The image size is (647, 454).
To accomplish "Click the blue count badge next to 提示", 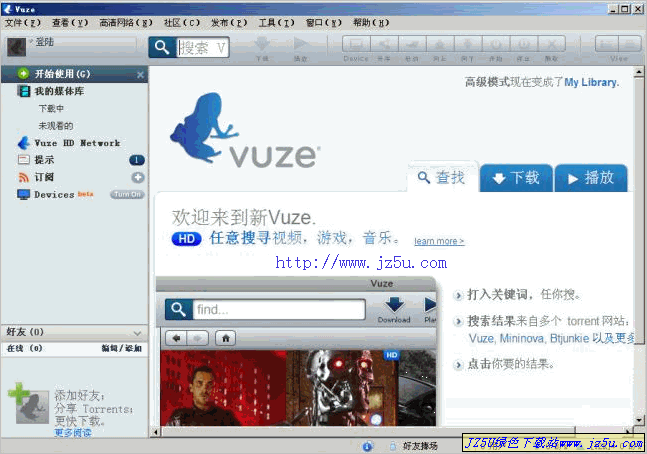I will tap(137, 160).
